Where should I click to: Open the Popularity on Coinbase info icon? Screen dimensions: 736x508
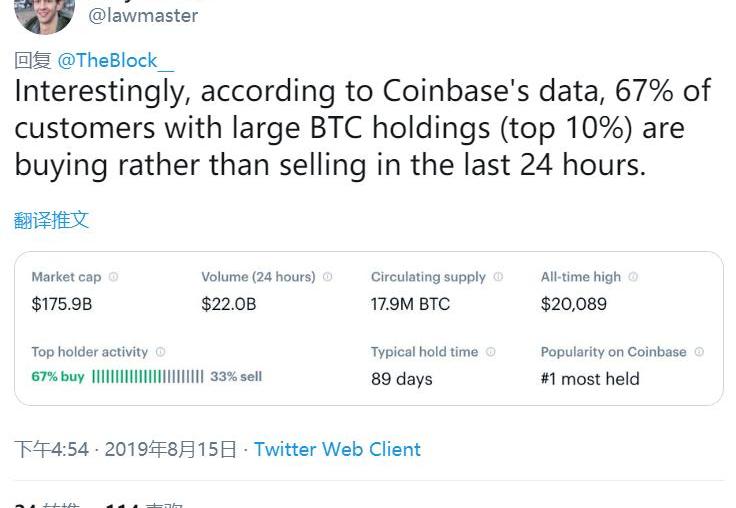click(699, 352)
